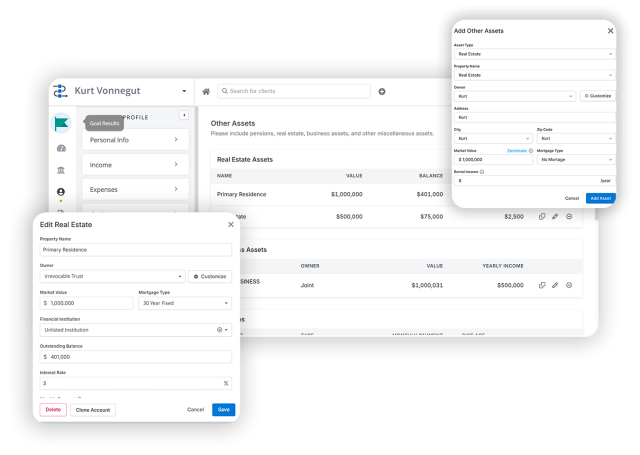Open the Kurt Vonnegut client dropdown

184,91
